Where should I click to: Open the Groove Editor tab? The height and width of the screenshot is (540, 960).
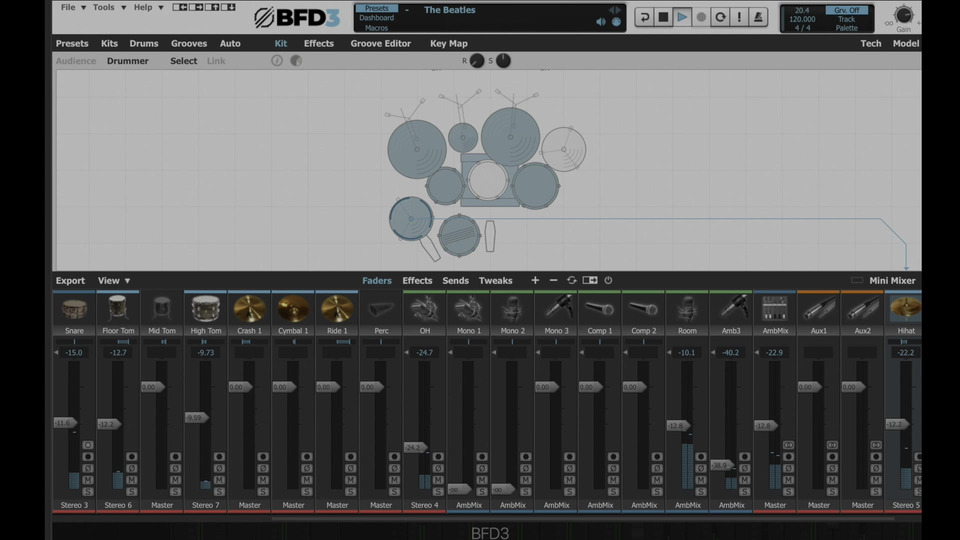tap(381, 43)
